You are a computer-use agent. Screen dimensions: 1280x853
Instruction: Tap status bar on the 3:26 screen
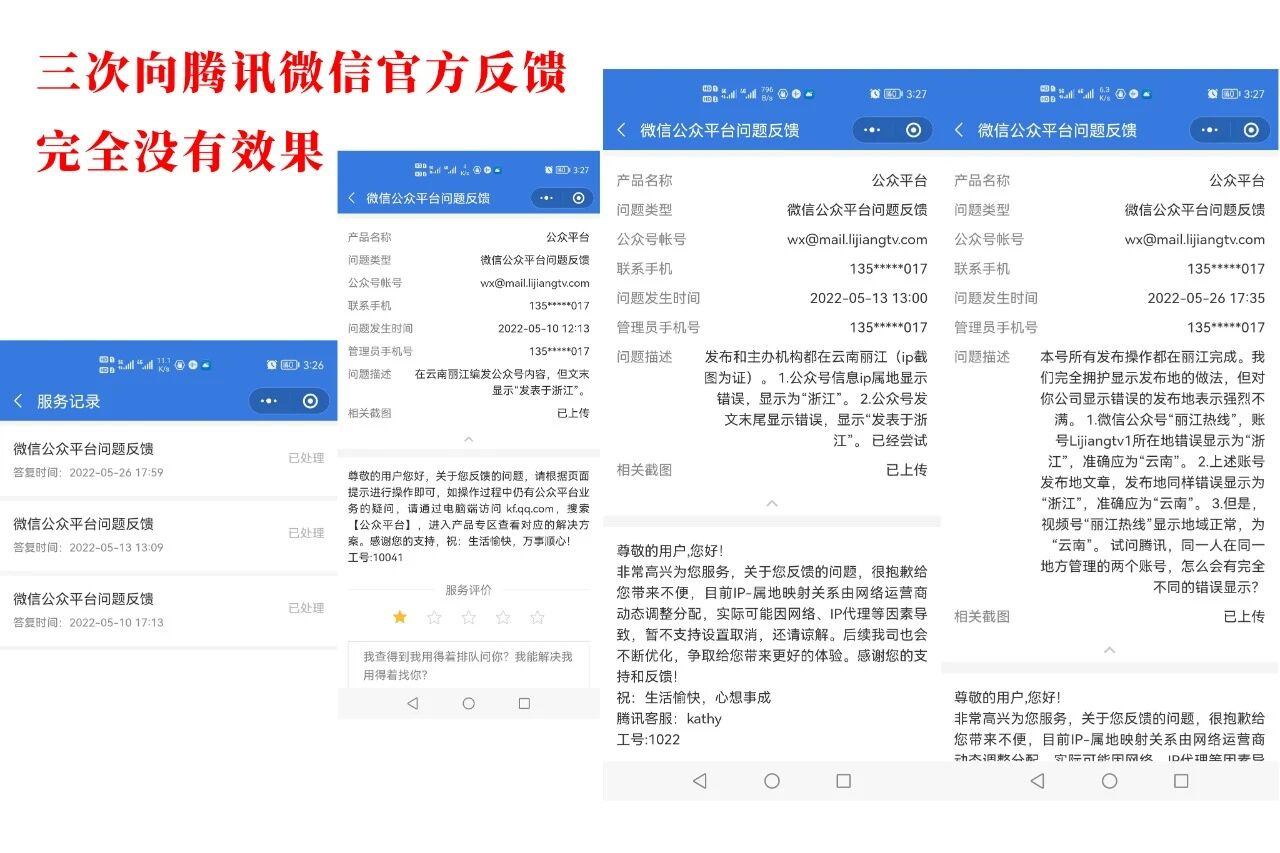168,365
